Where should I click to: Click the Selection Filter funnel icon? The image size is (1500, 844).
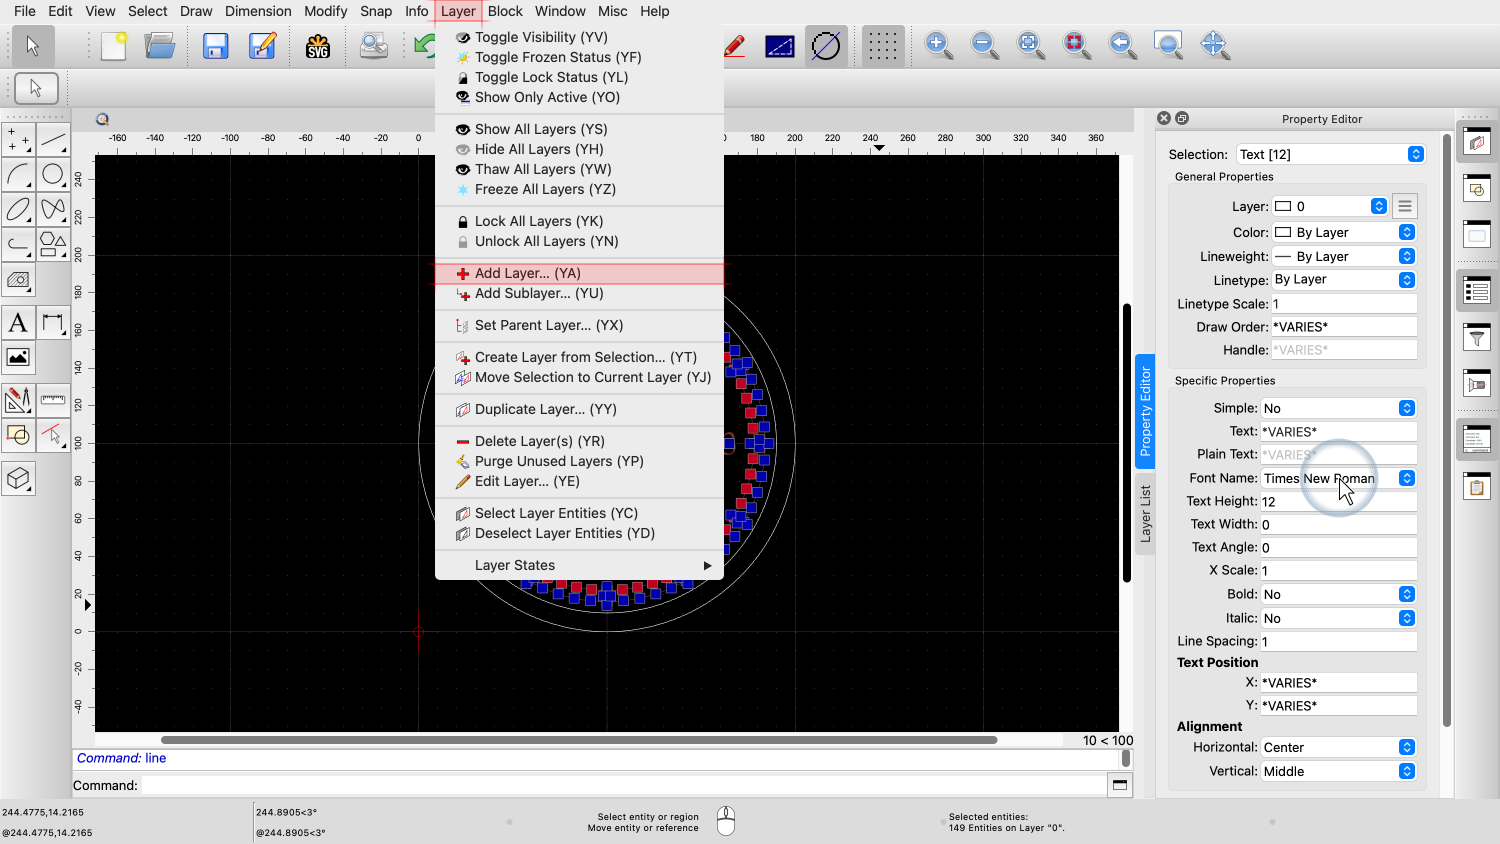[1477, 339]
